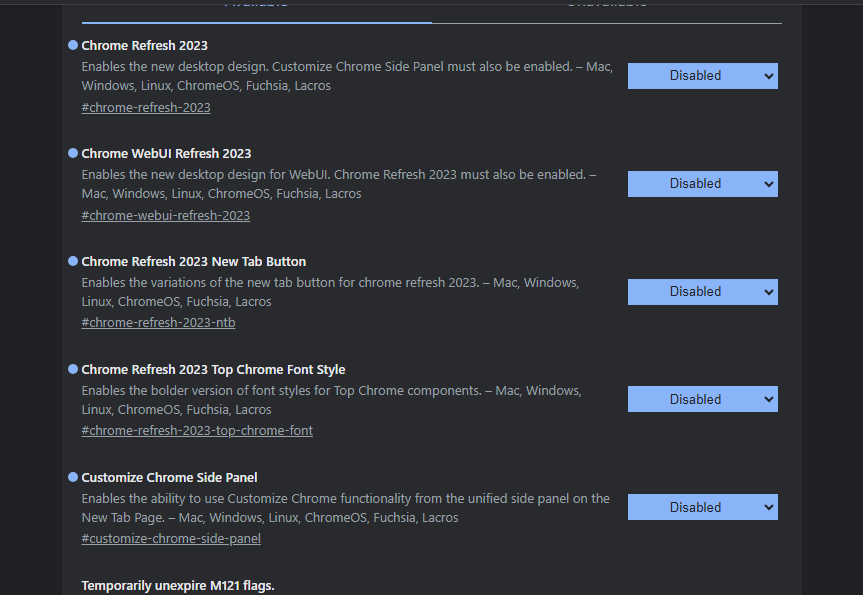The image size is (863, 595).
Task: Click the Customize Chrome Side Panel title
Action: [168, 477]
